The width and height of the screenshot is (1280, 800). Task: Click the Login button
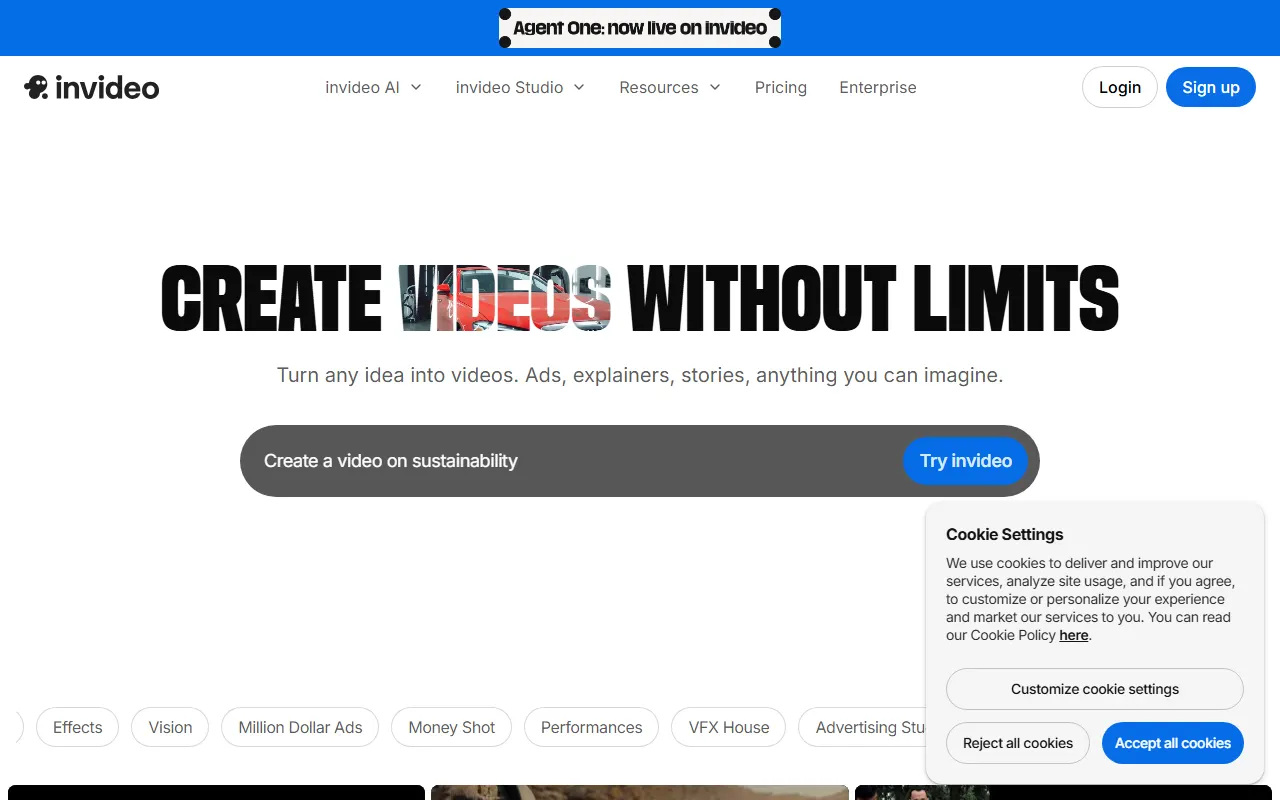pos(1120,87)
